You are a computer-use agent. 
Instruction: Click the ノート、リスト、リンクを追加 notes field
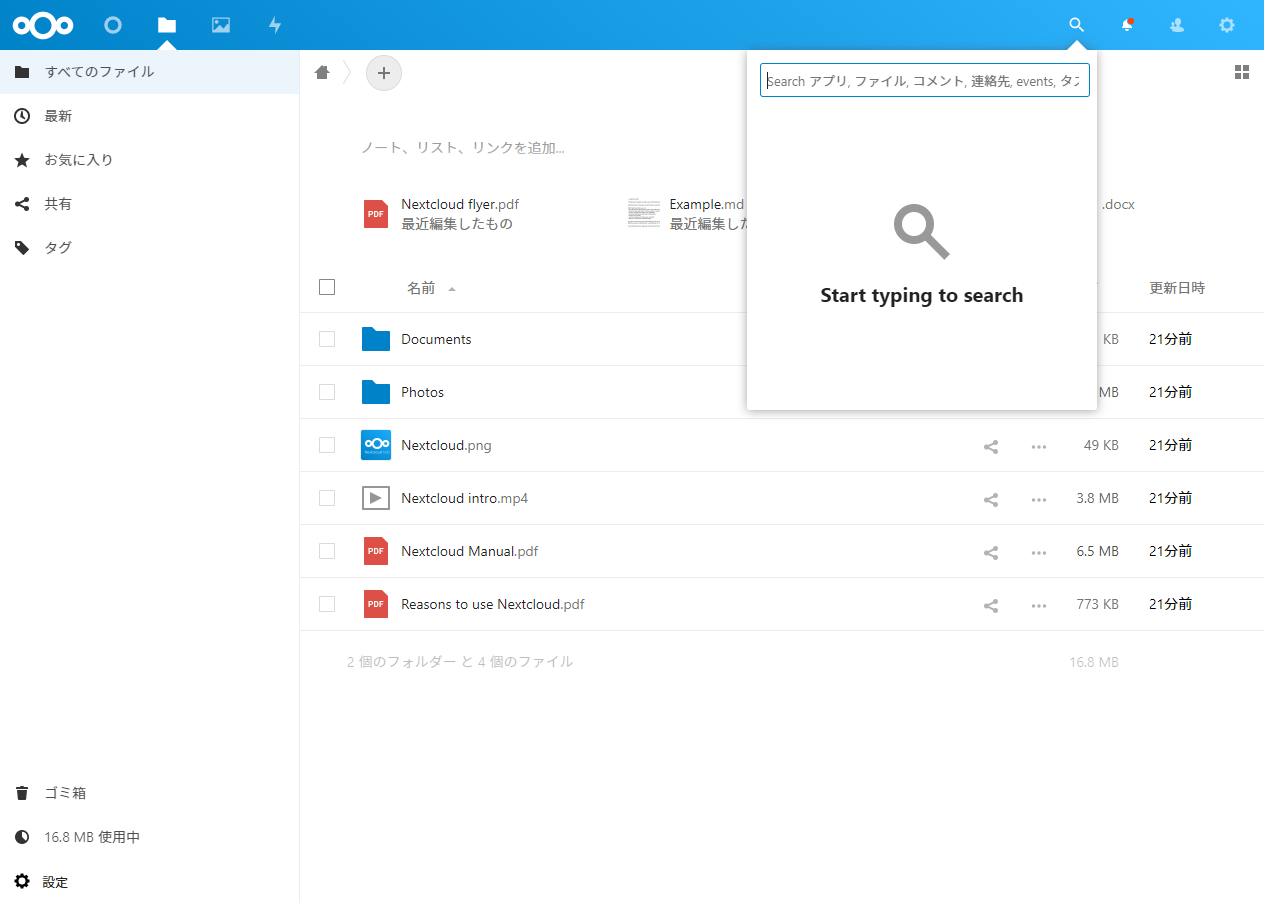tap(463, 148)
